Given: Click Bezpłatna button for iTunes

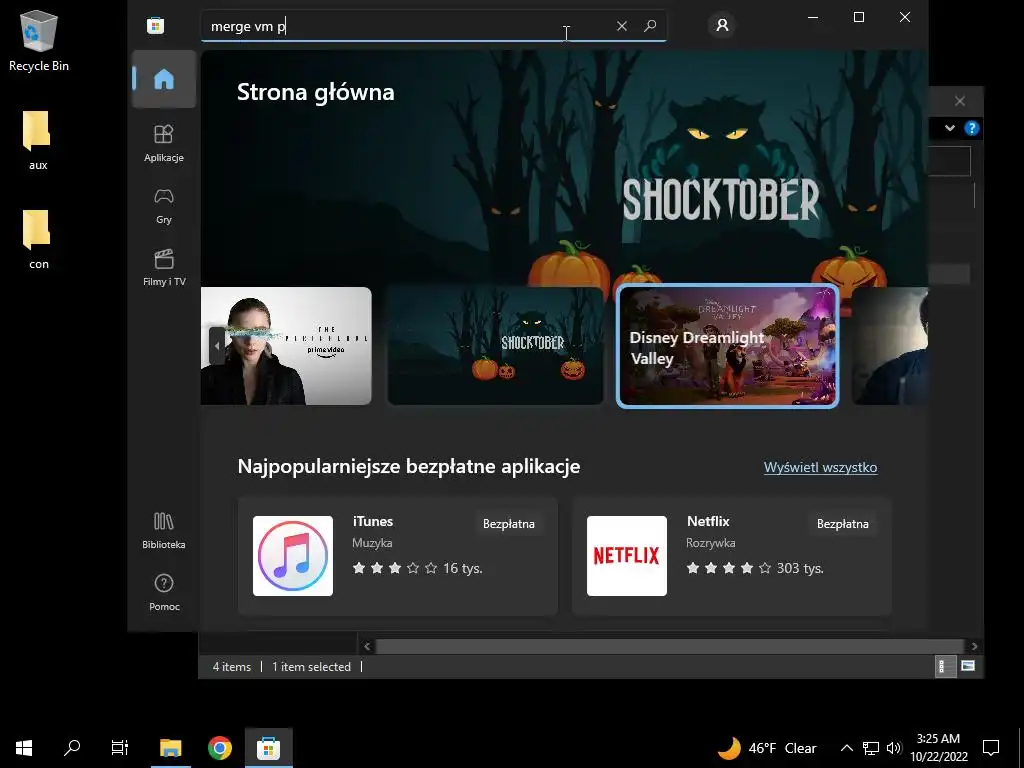Looking at the screenshot, I should click(509, 524).
